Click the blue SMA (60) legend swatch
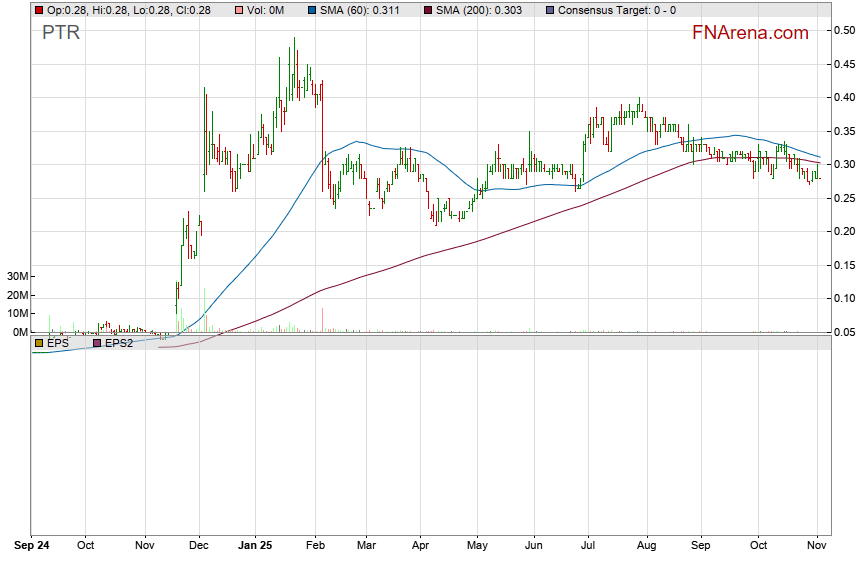 (312, 9)
